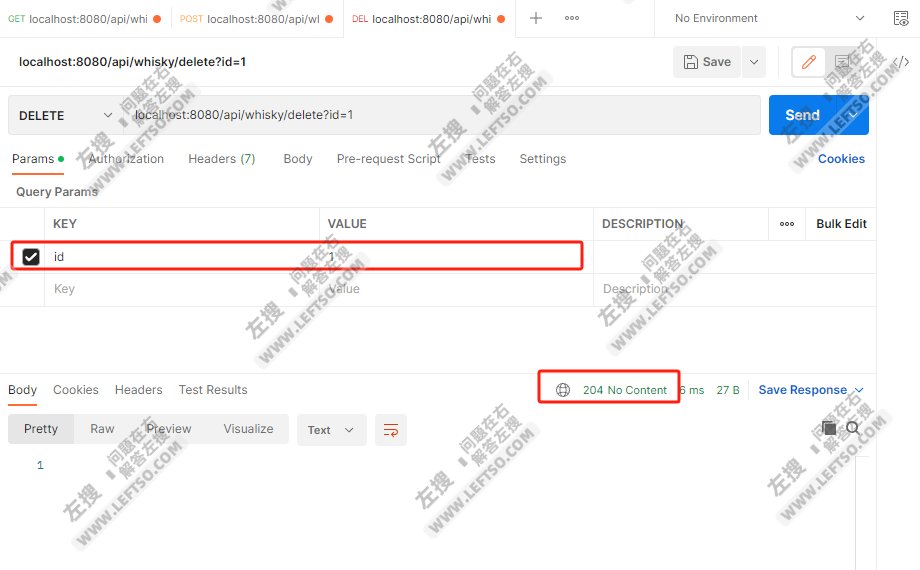Open the code snippet icon
The height and width of the screenshot is (570, 920).
coord(900,62)
